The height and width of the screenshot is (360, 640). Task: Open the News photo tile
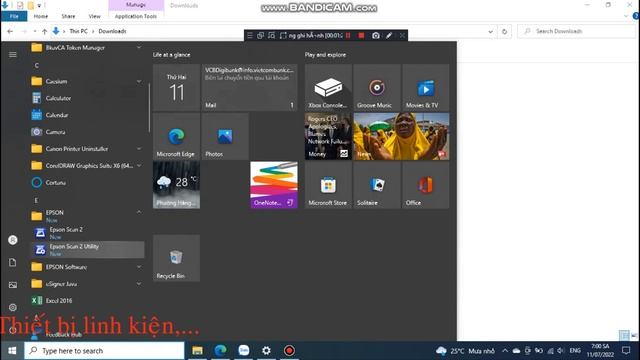(401, 136)
